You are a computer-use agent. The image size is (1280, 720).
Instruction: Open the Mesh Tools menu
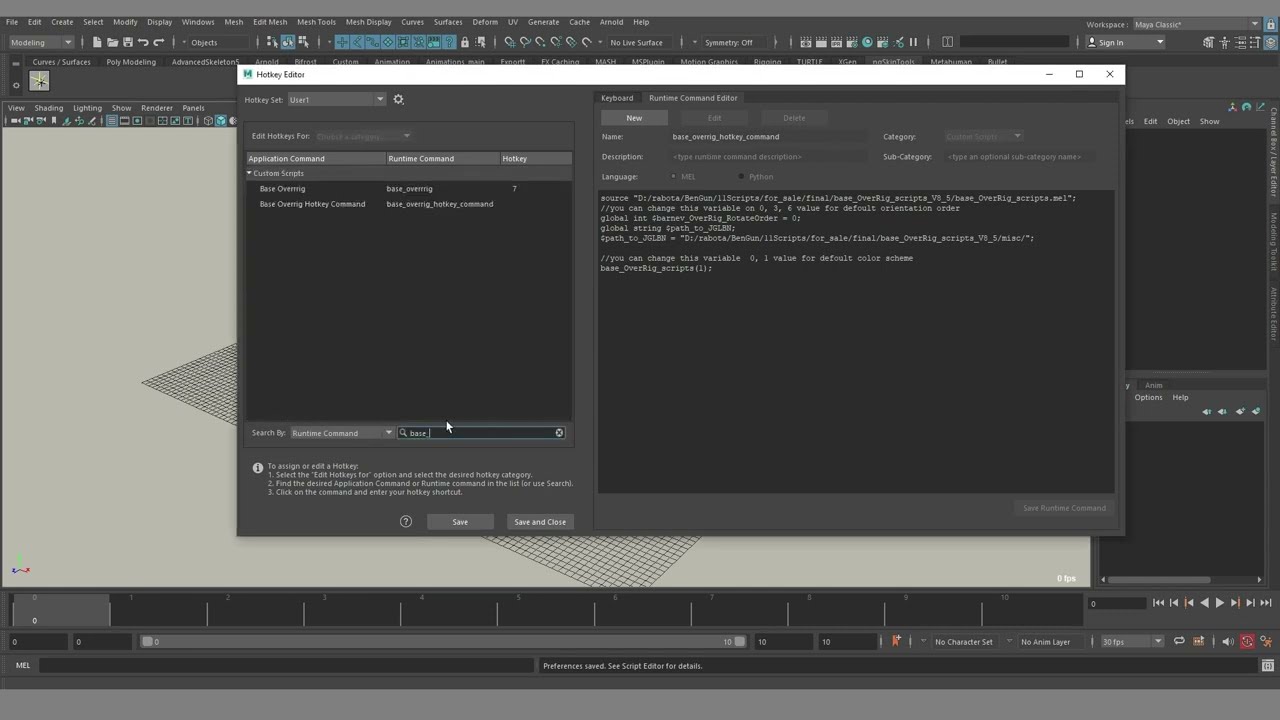pos(316,22)
